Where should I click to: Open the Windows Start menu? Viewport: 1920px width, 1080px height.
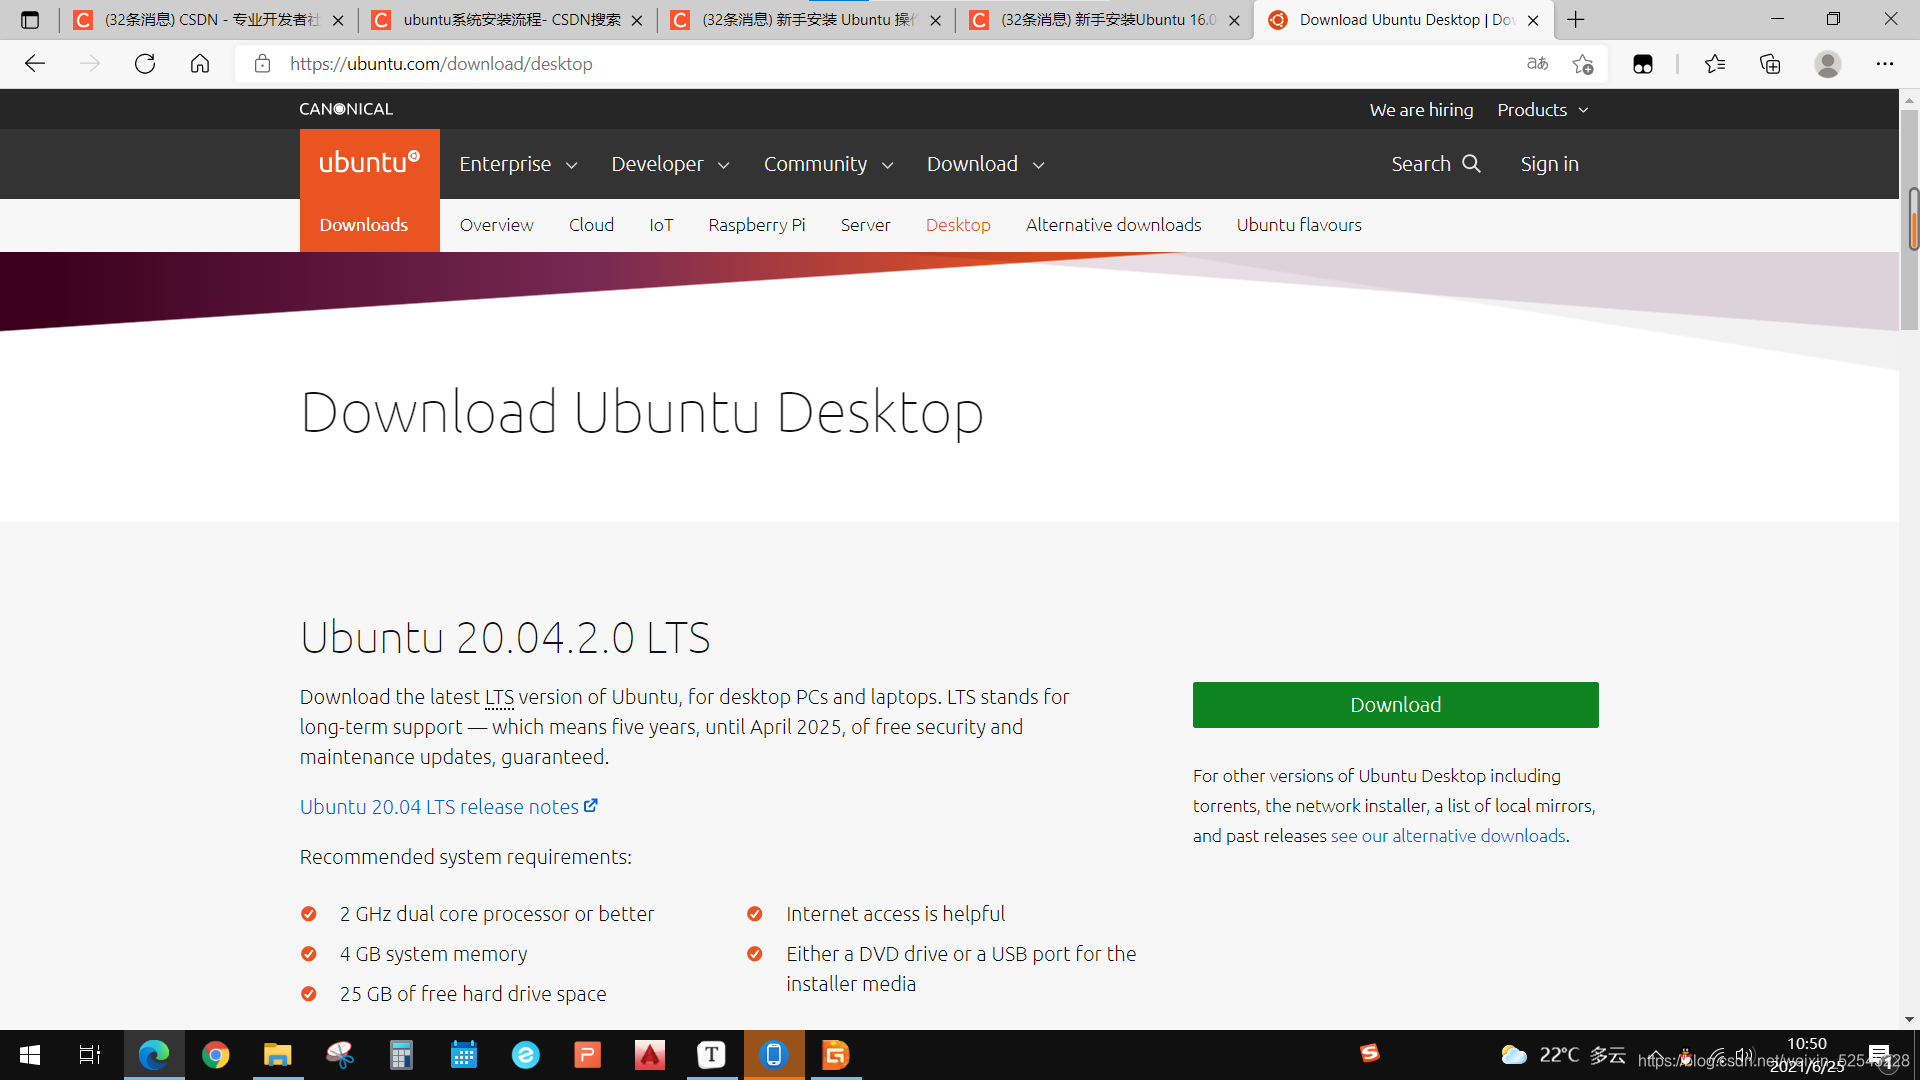pos(30,1055)
